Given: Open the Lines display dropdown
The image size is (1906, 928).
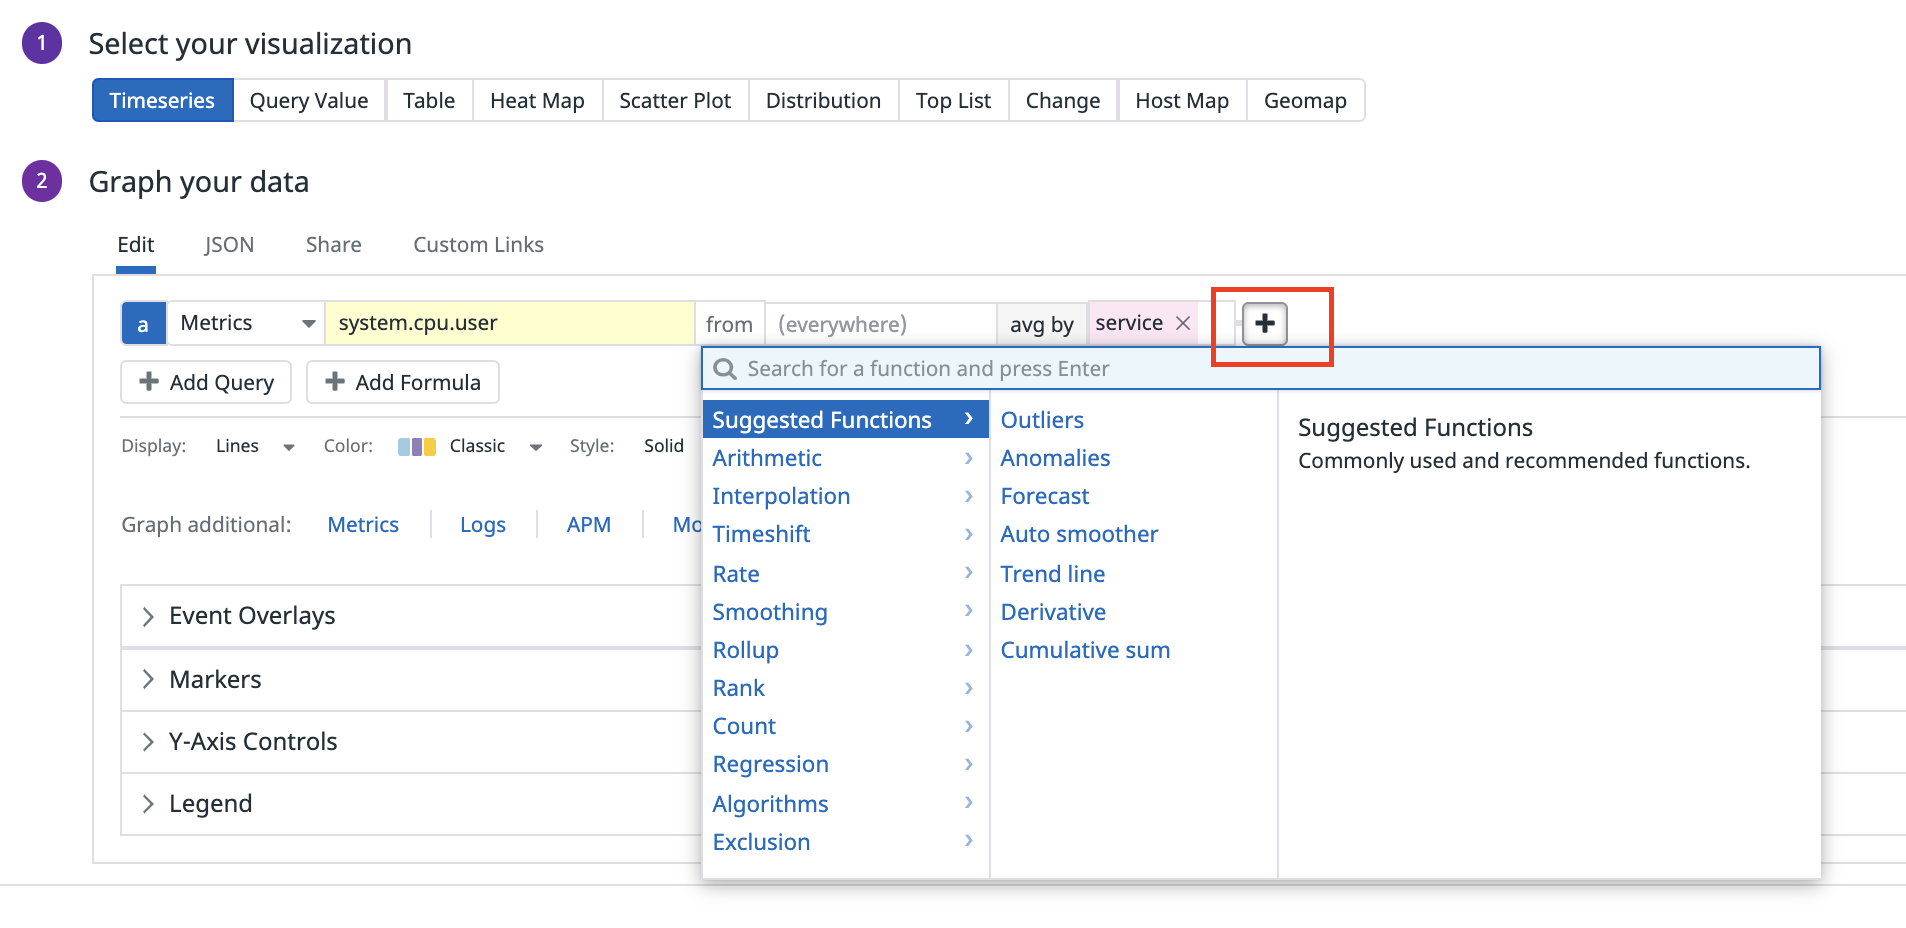Looking at the screenshot, I should (254, 446).
